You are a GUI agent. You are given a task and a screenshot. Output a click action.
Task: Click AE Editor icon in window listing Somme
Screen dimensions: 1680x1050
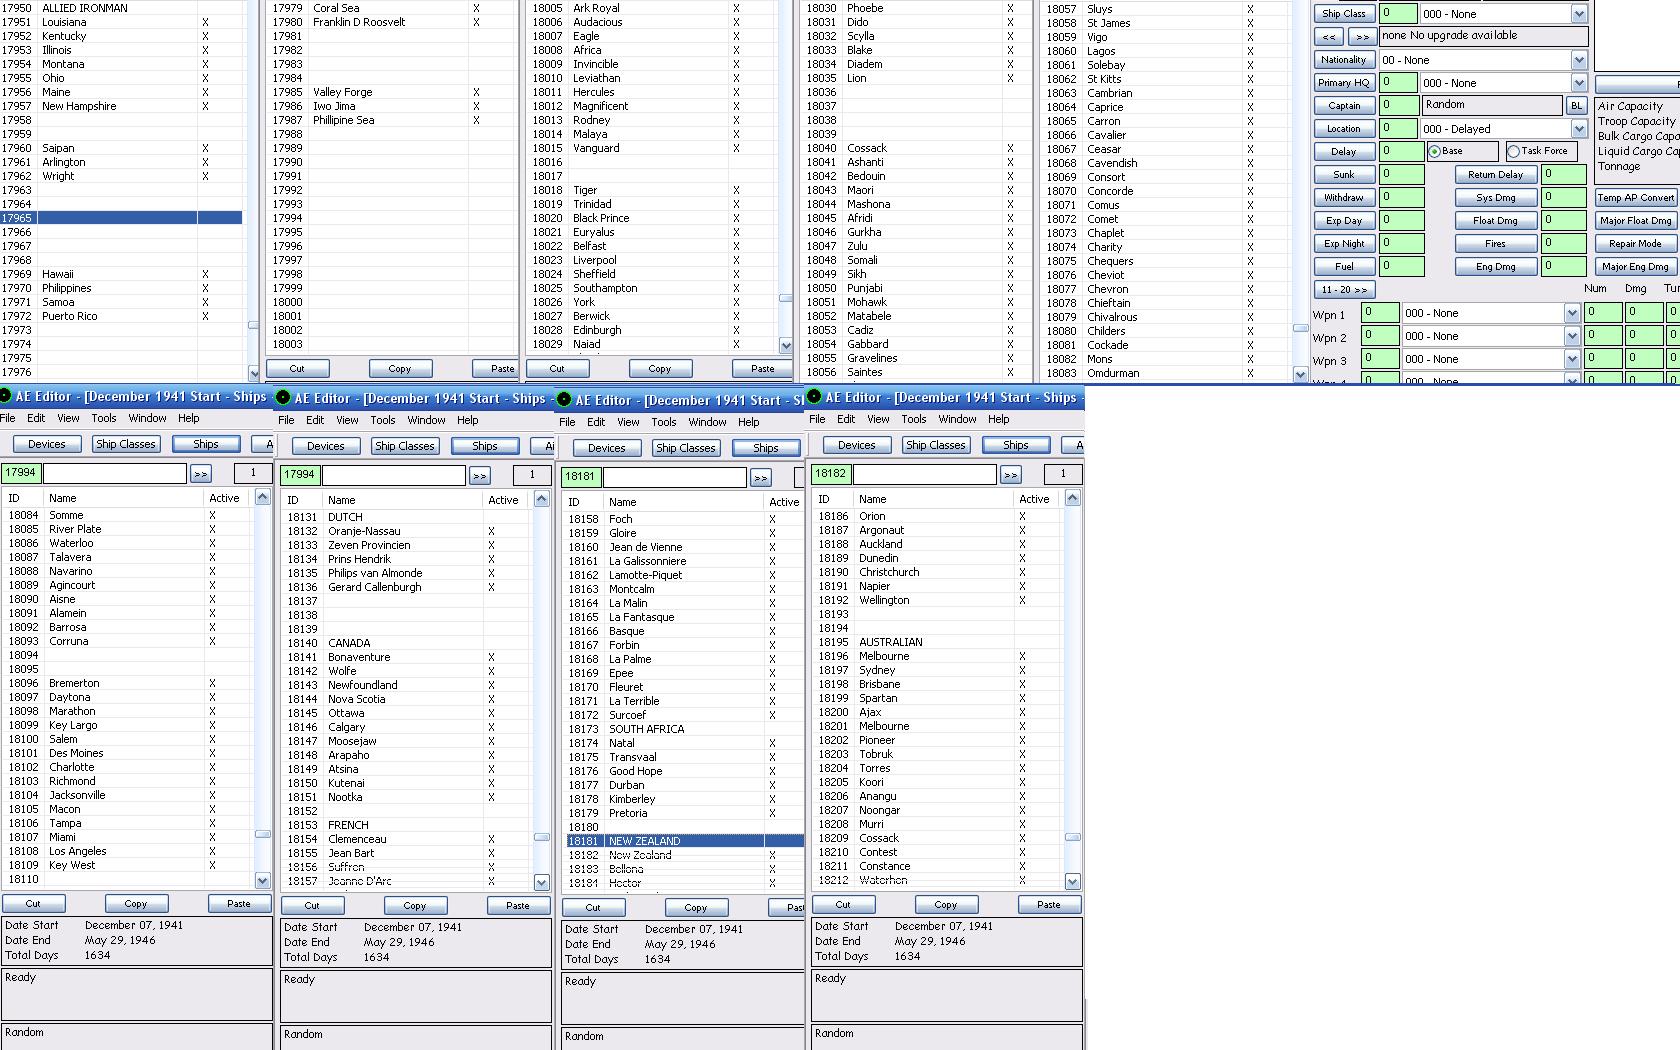(5, 396)
